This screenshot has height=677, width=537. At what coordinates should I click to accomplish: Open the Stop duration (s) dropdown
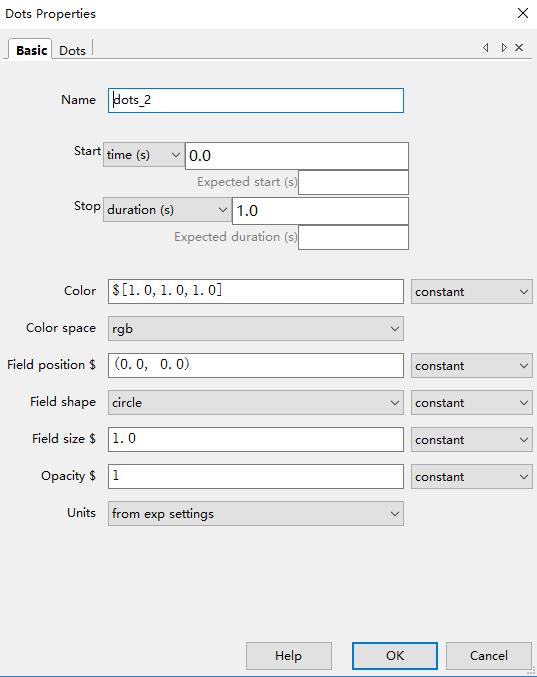coord(167,210)
